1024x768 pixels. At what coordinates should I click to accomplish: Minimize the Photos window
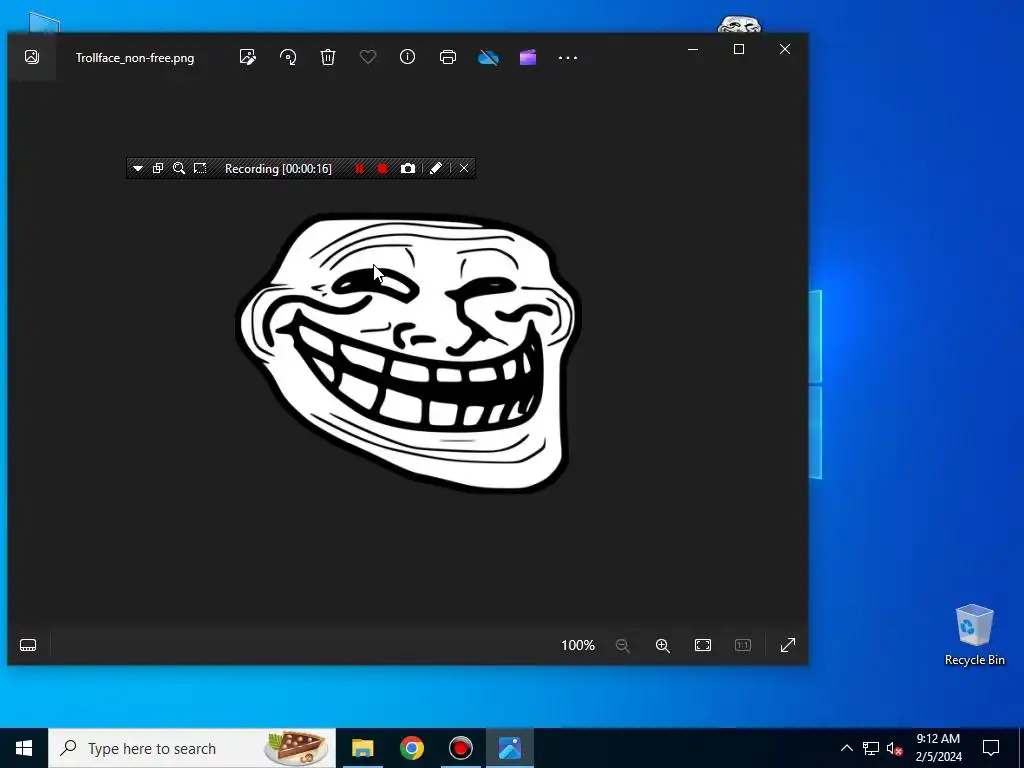(x=693, y=49)
